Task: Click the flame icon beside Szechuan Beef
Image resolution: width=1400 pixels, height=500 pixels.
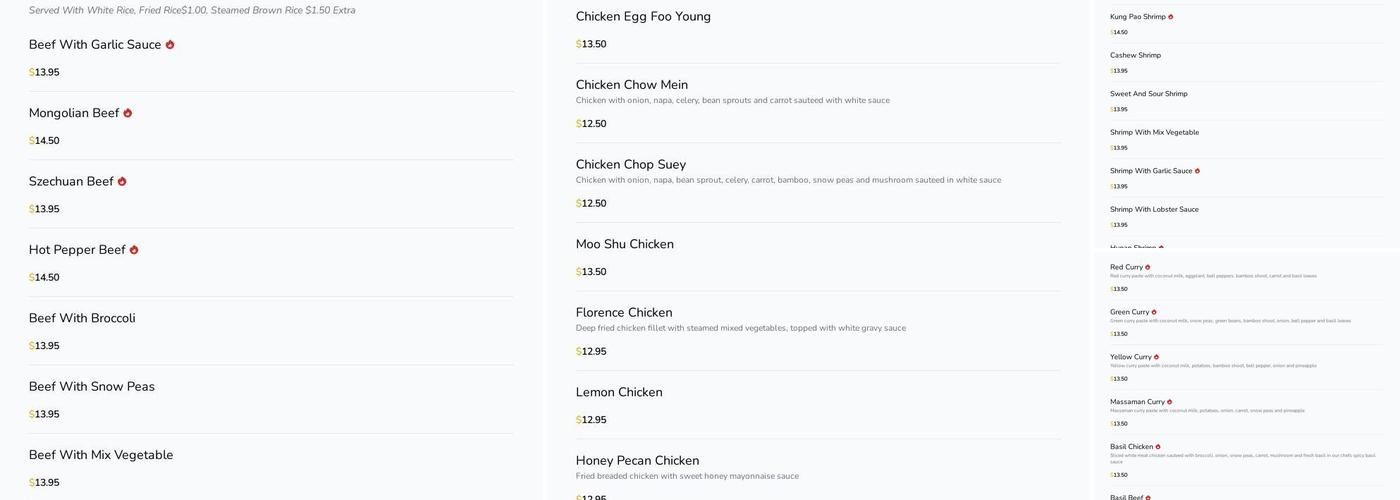Action: 122,182
